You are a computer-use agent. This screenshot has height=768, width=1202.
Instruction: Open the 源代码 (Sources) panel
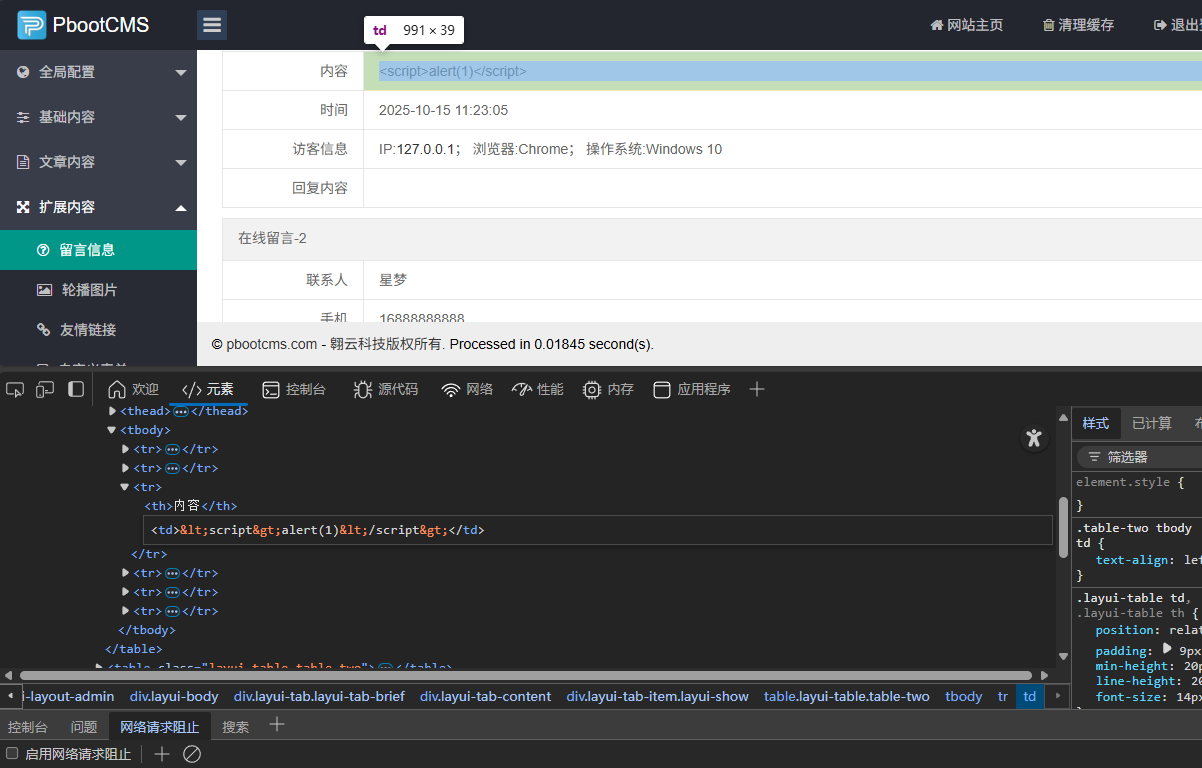pyautogui.click(x=386, y=389)
